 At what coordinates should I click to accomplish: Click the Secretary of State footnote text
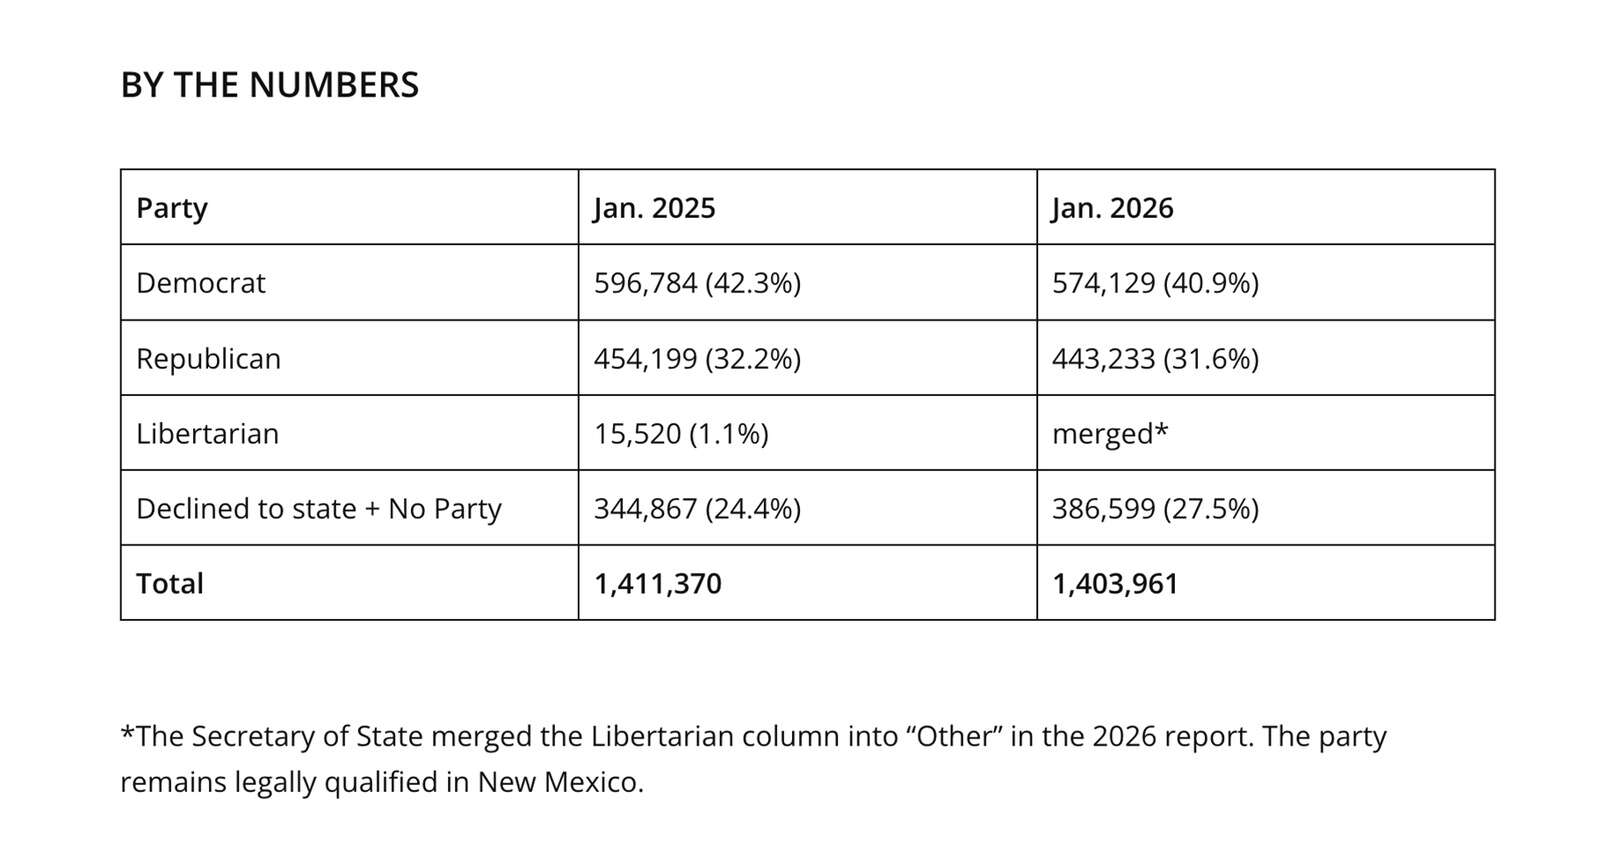click(752, 758)
